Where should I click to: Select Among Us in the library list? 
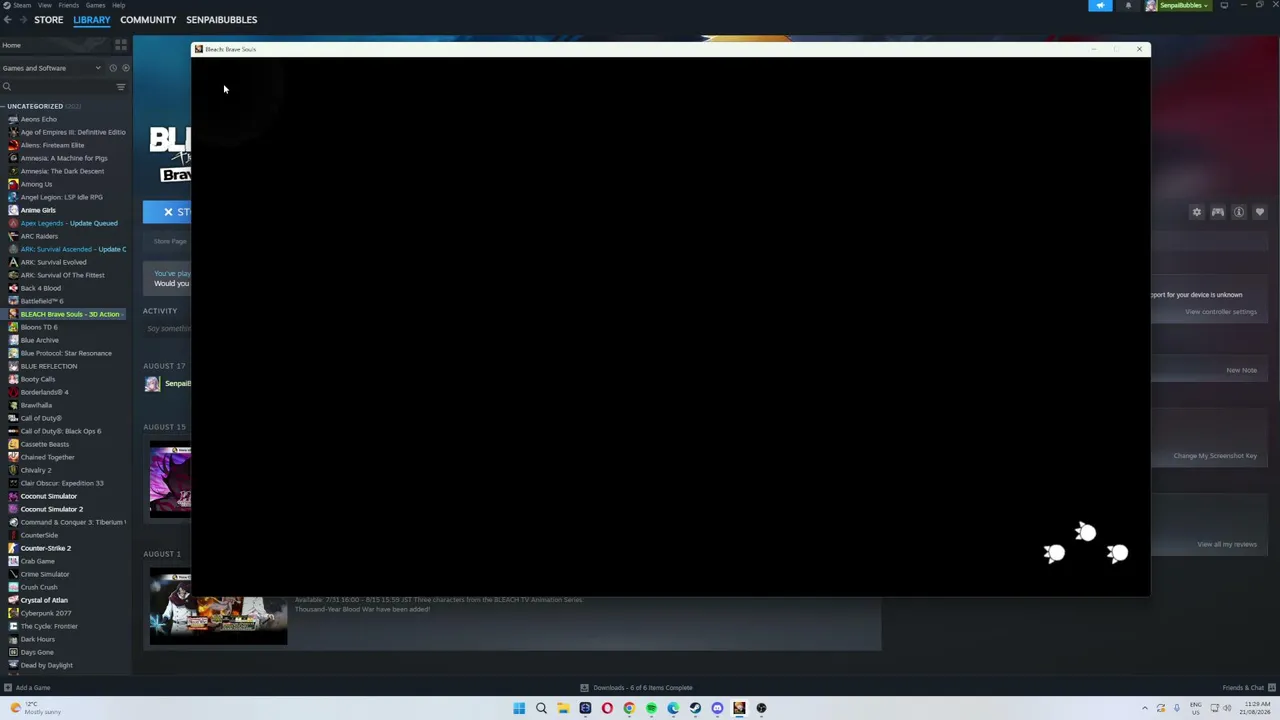(x=36, y=184)
